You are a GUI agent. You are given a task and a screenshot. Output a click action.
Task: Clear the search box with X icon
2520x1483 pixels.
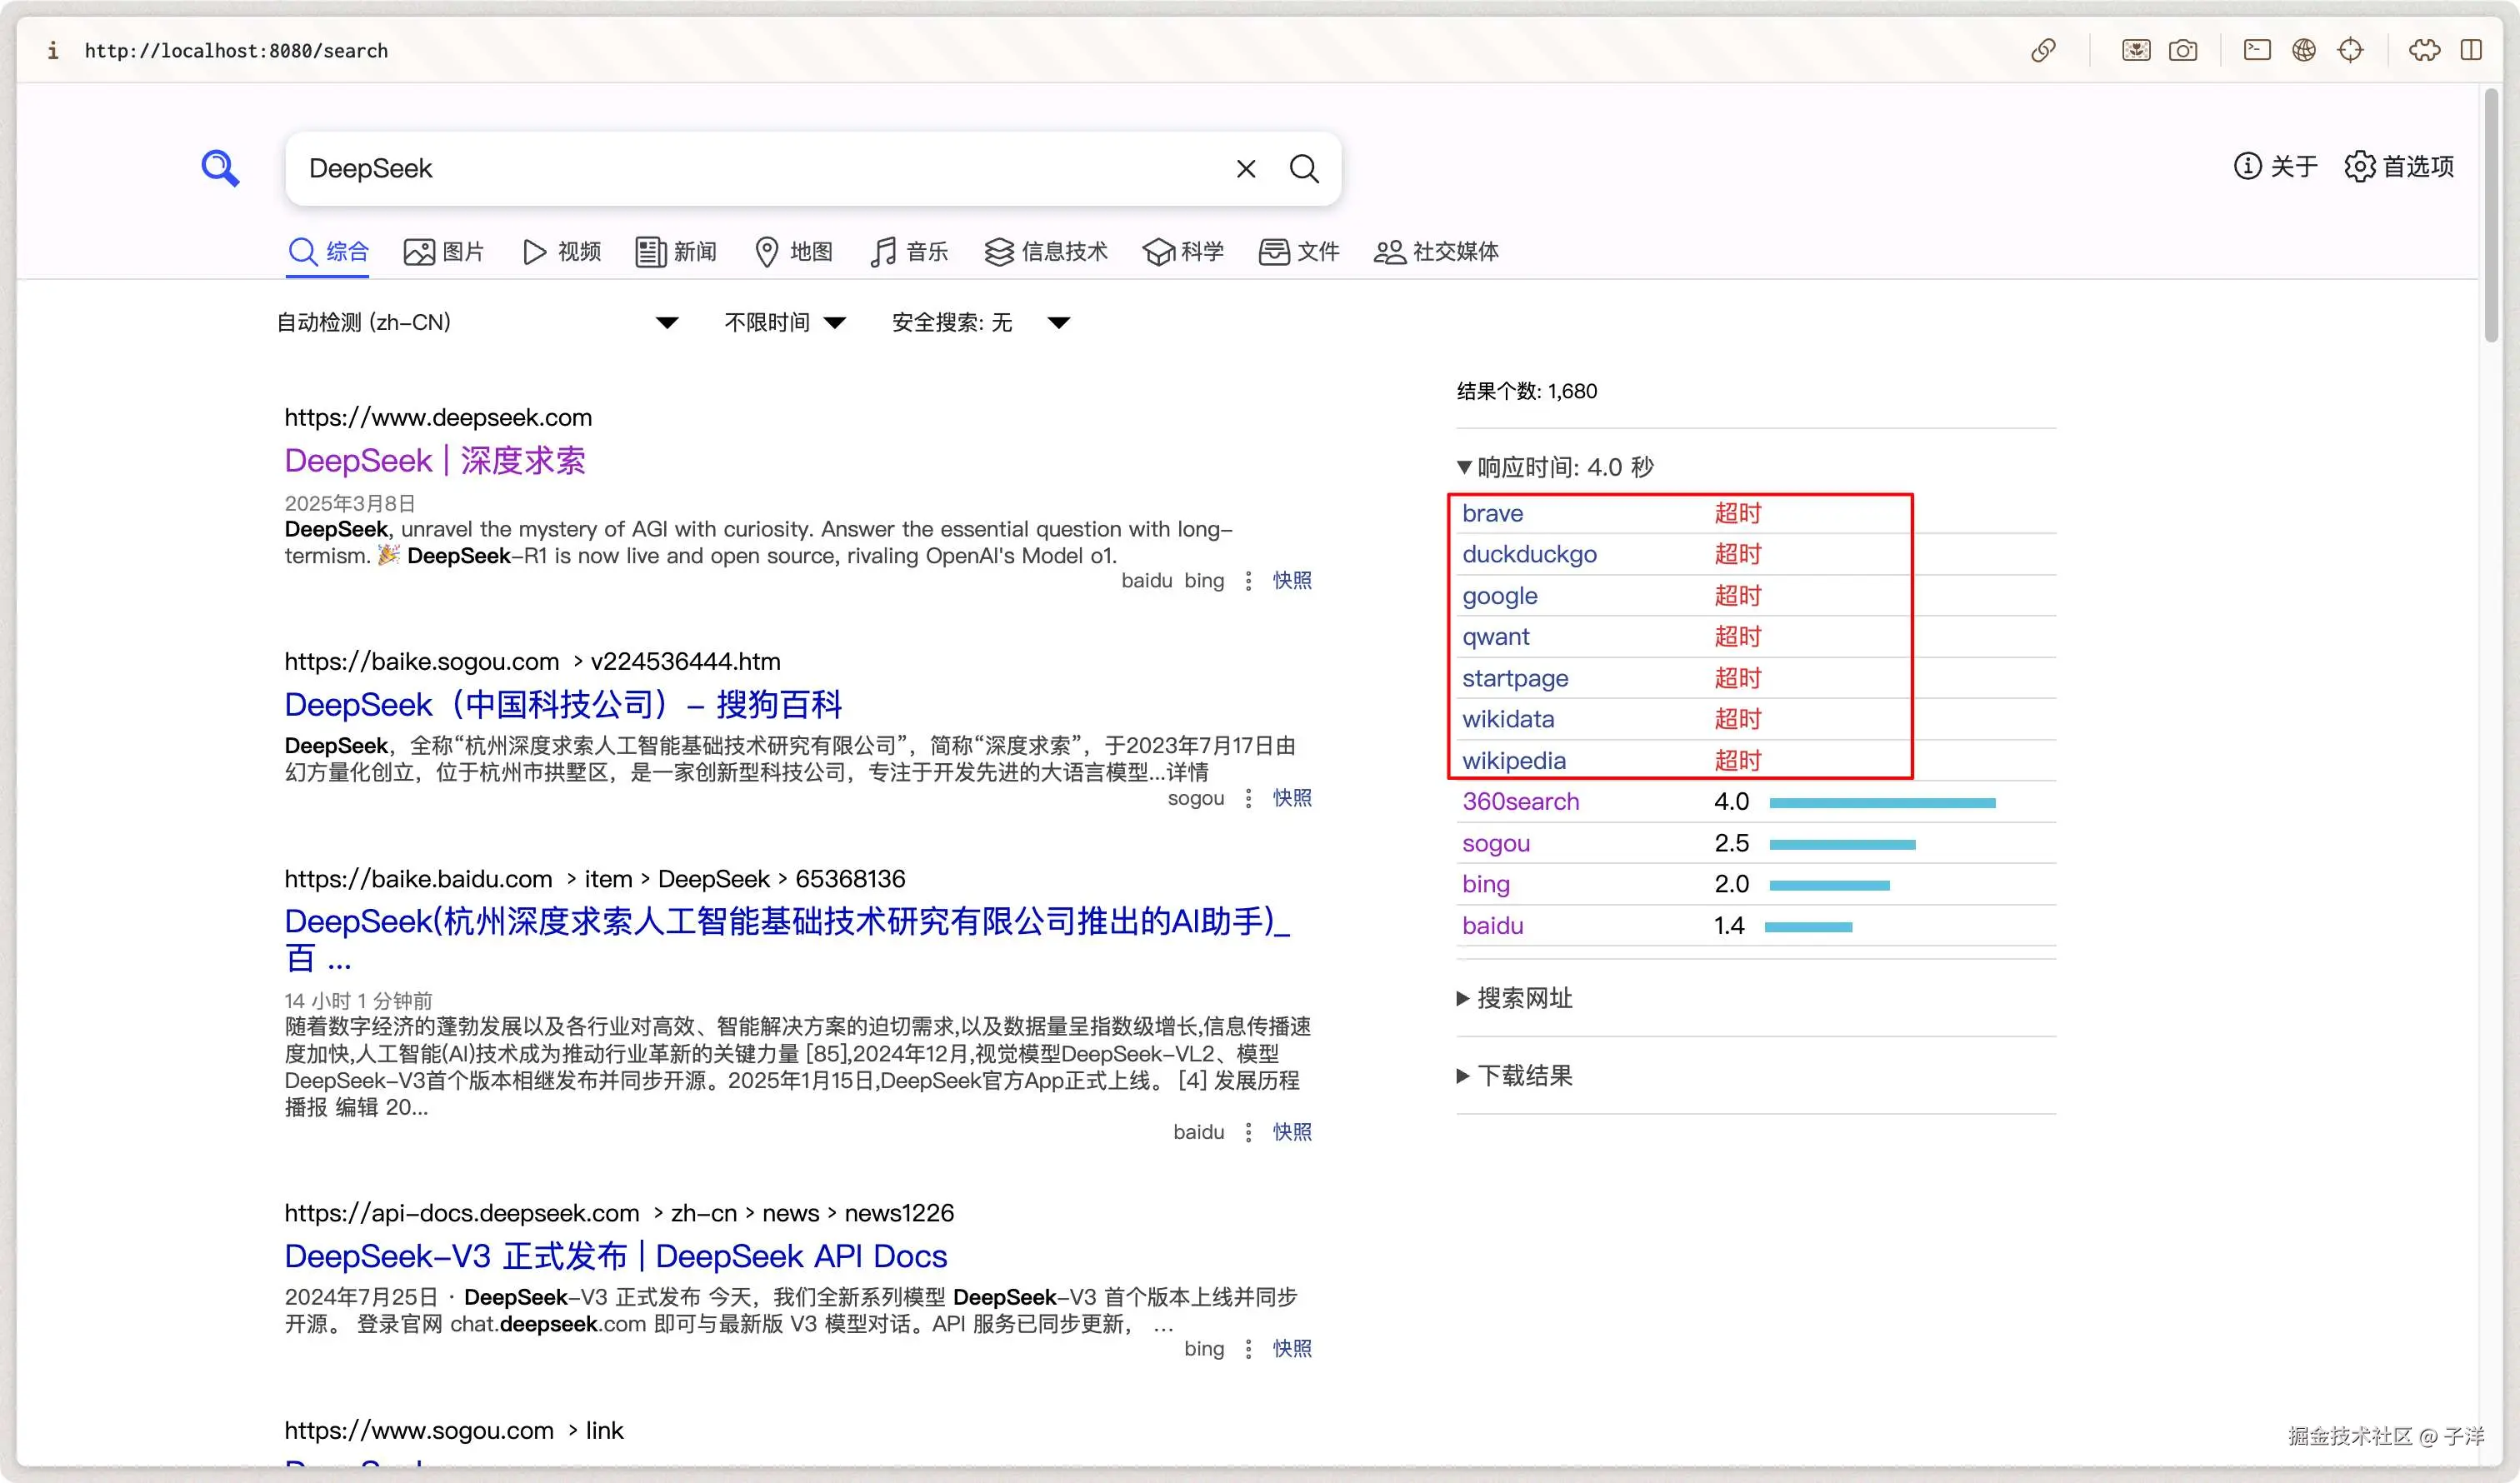point(1245,169)
